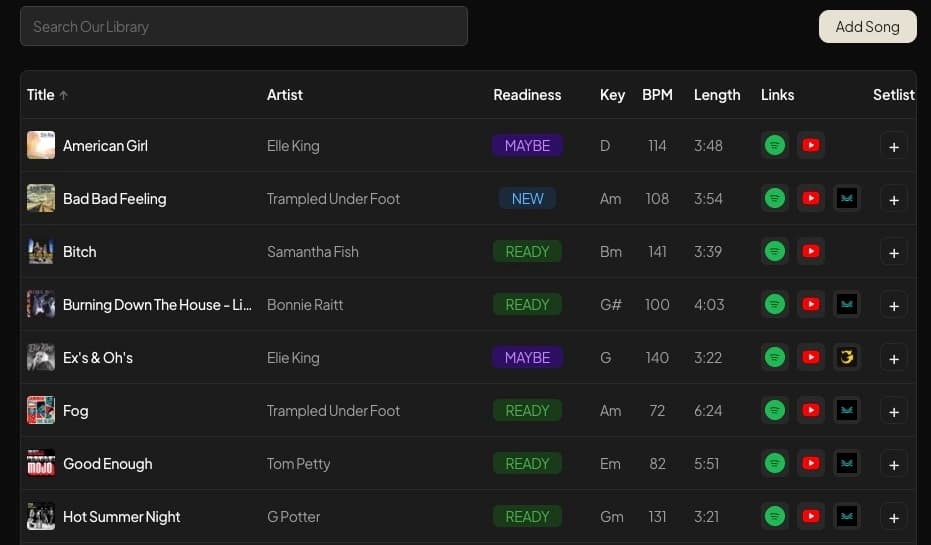Open YouTube link for Ex's & Oh's

point(810,357)
